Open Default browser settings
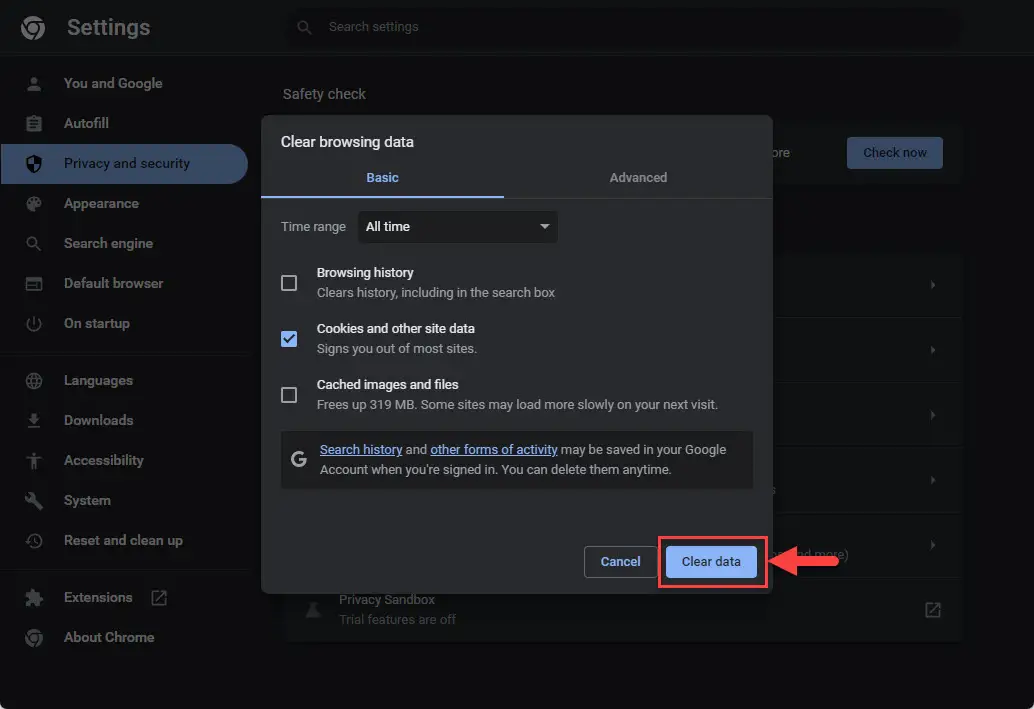 tap(113, 284)
